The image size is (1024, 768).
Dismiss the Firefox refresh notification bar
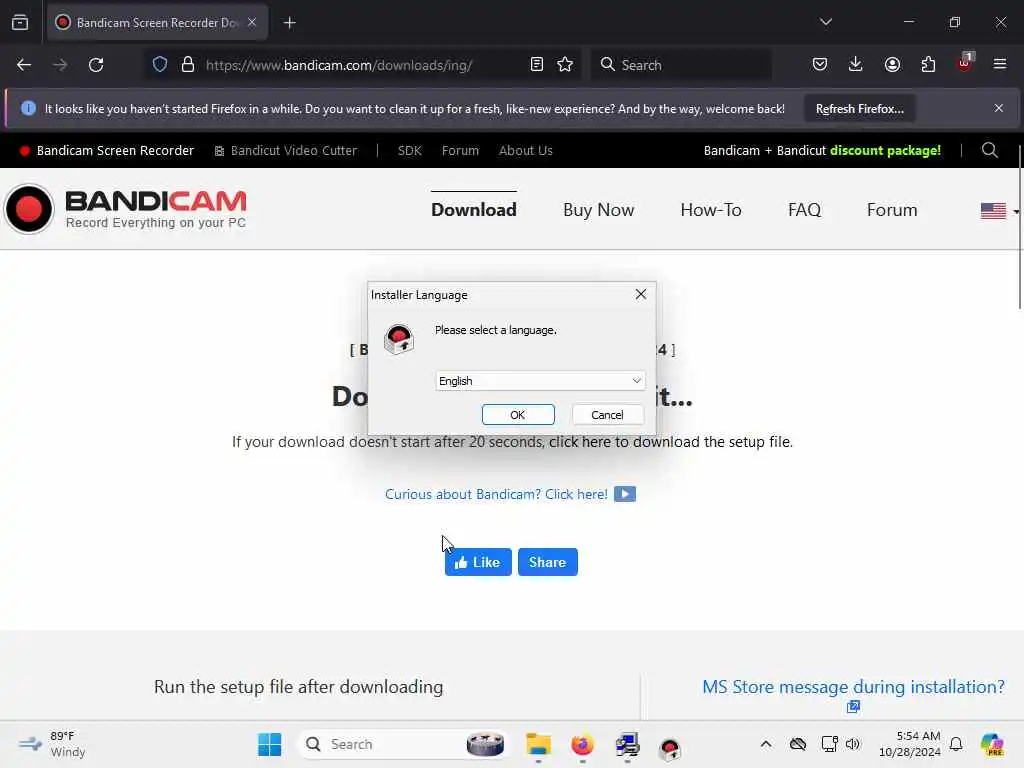pyautogui.click(x=999, y=108)
